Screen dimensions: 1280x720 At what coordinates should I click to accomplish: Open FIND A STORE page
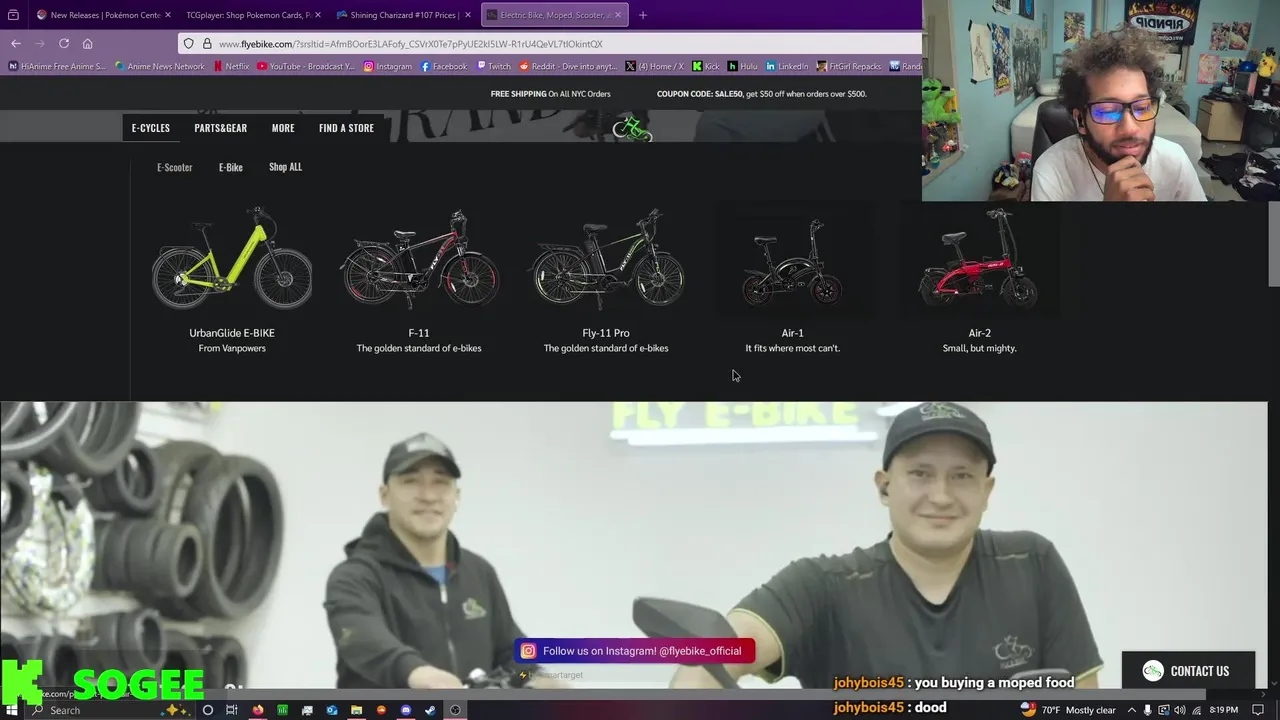[346, 128]
